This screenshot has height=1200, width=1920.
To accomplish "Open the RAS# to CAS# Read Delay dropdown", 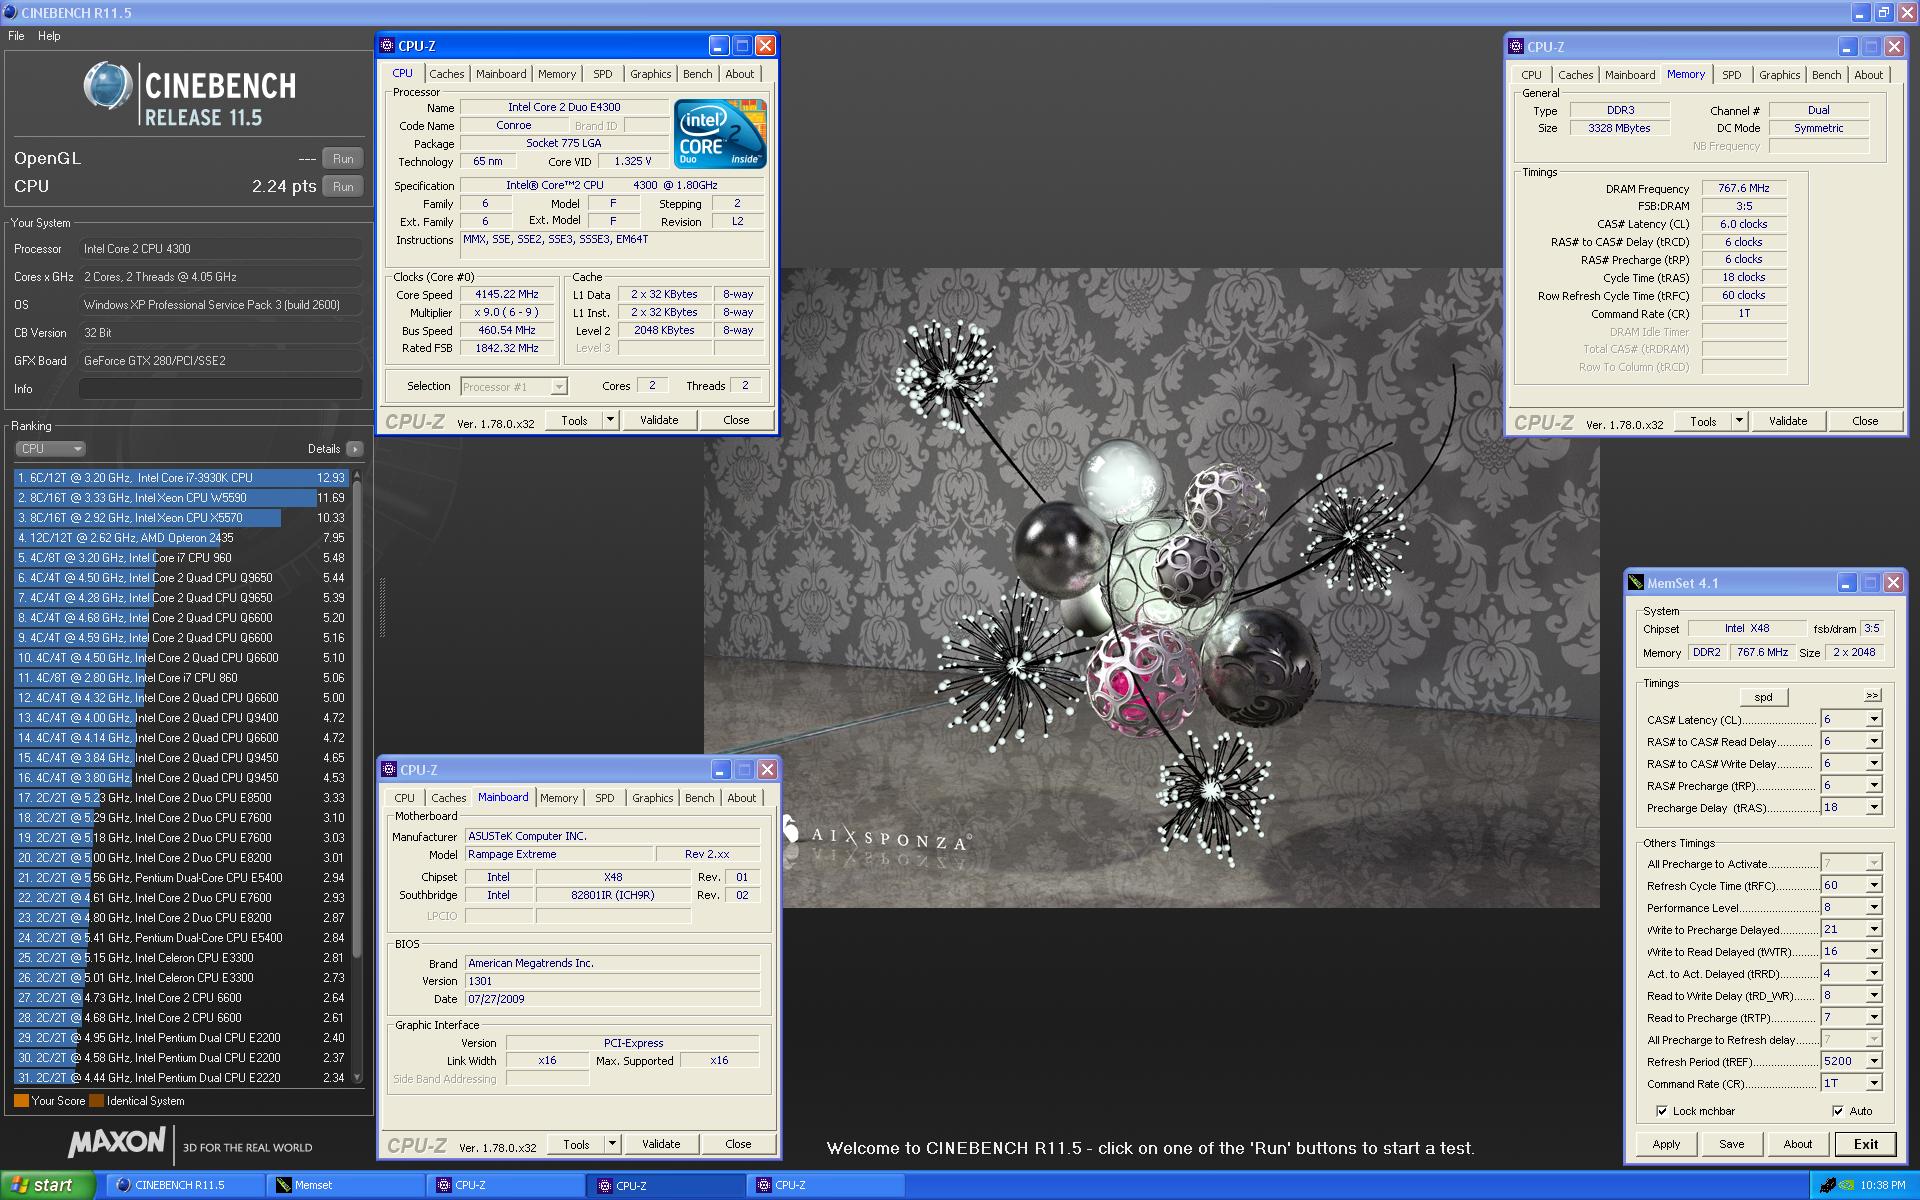I will (1874, 741).
